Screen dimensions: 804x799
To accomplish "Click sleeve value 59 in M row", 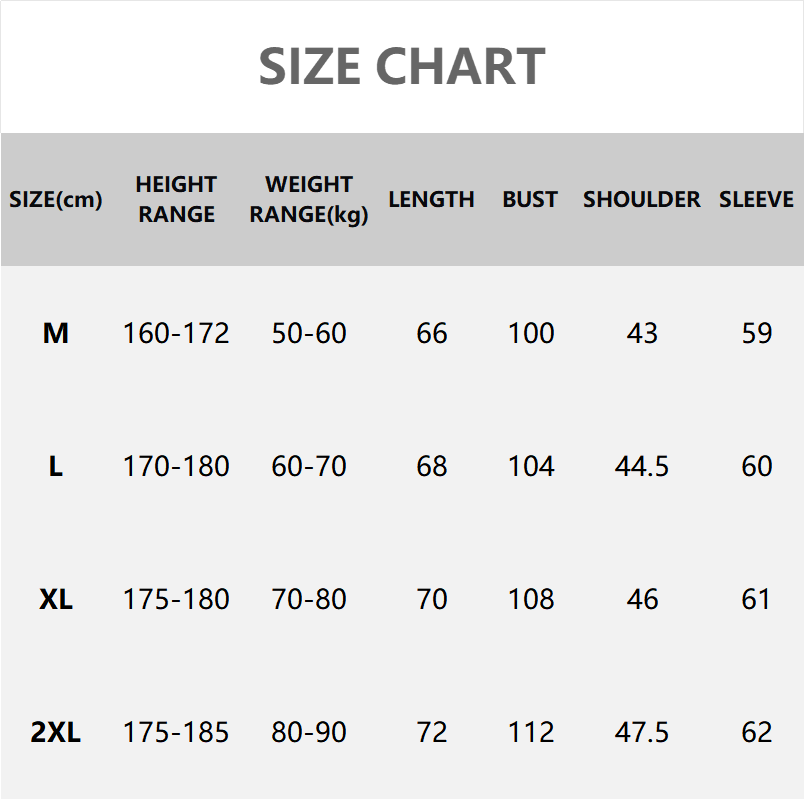I will 757,333.
